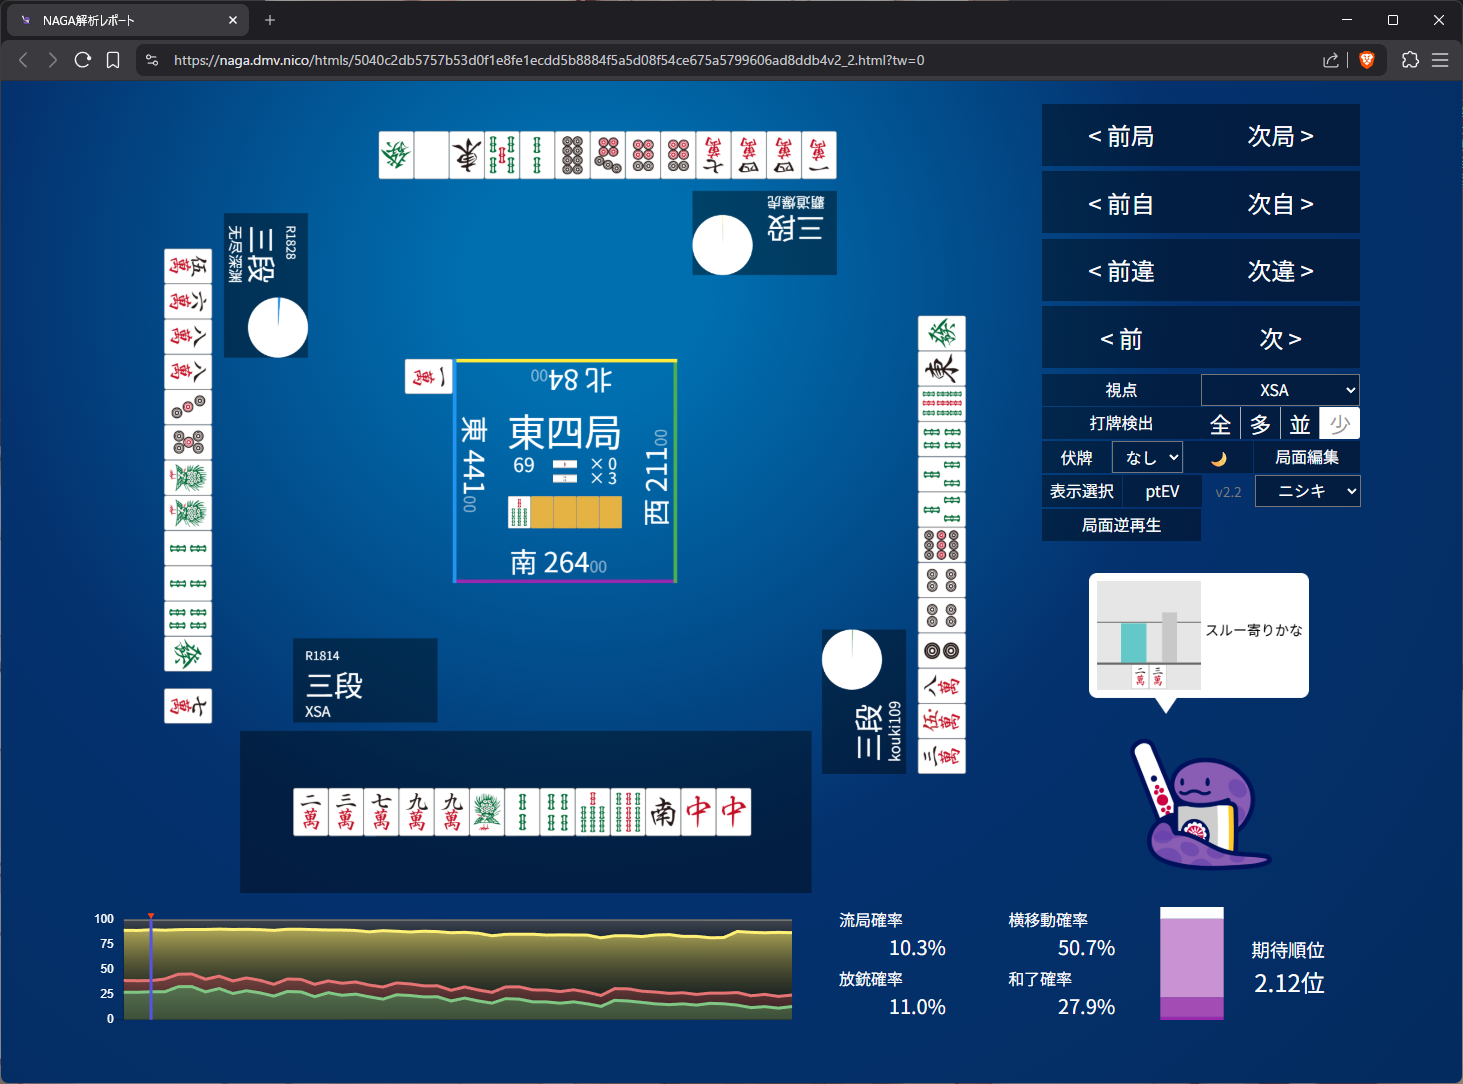
Task: Open the browser hamburger menu
Action: tap(1440, 60)
